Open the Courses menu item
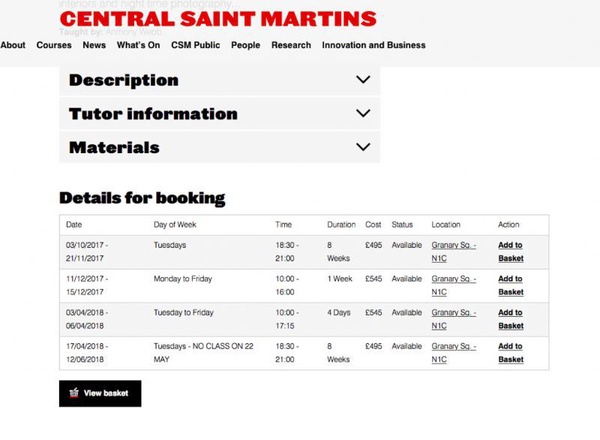This screenshot has height=440, width=600. click(x=54, y=45)
